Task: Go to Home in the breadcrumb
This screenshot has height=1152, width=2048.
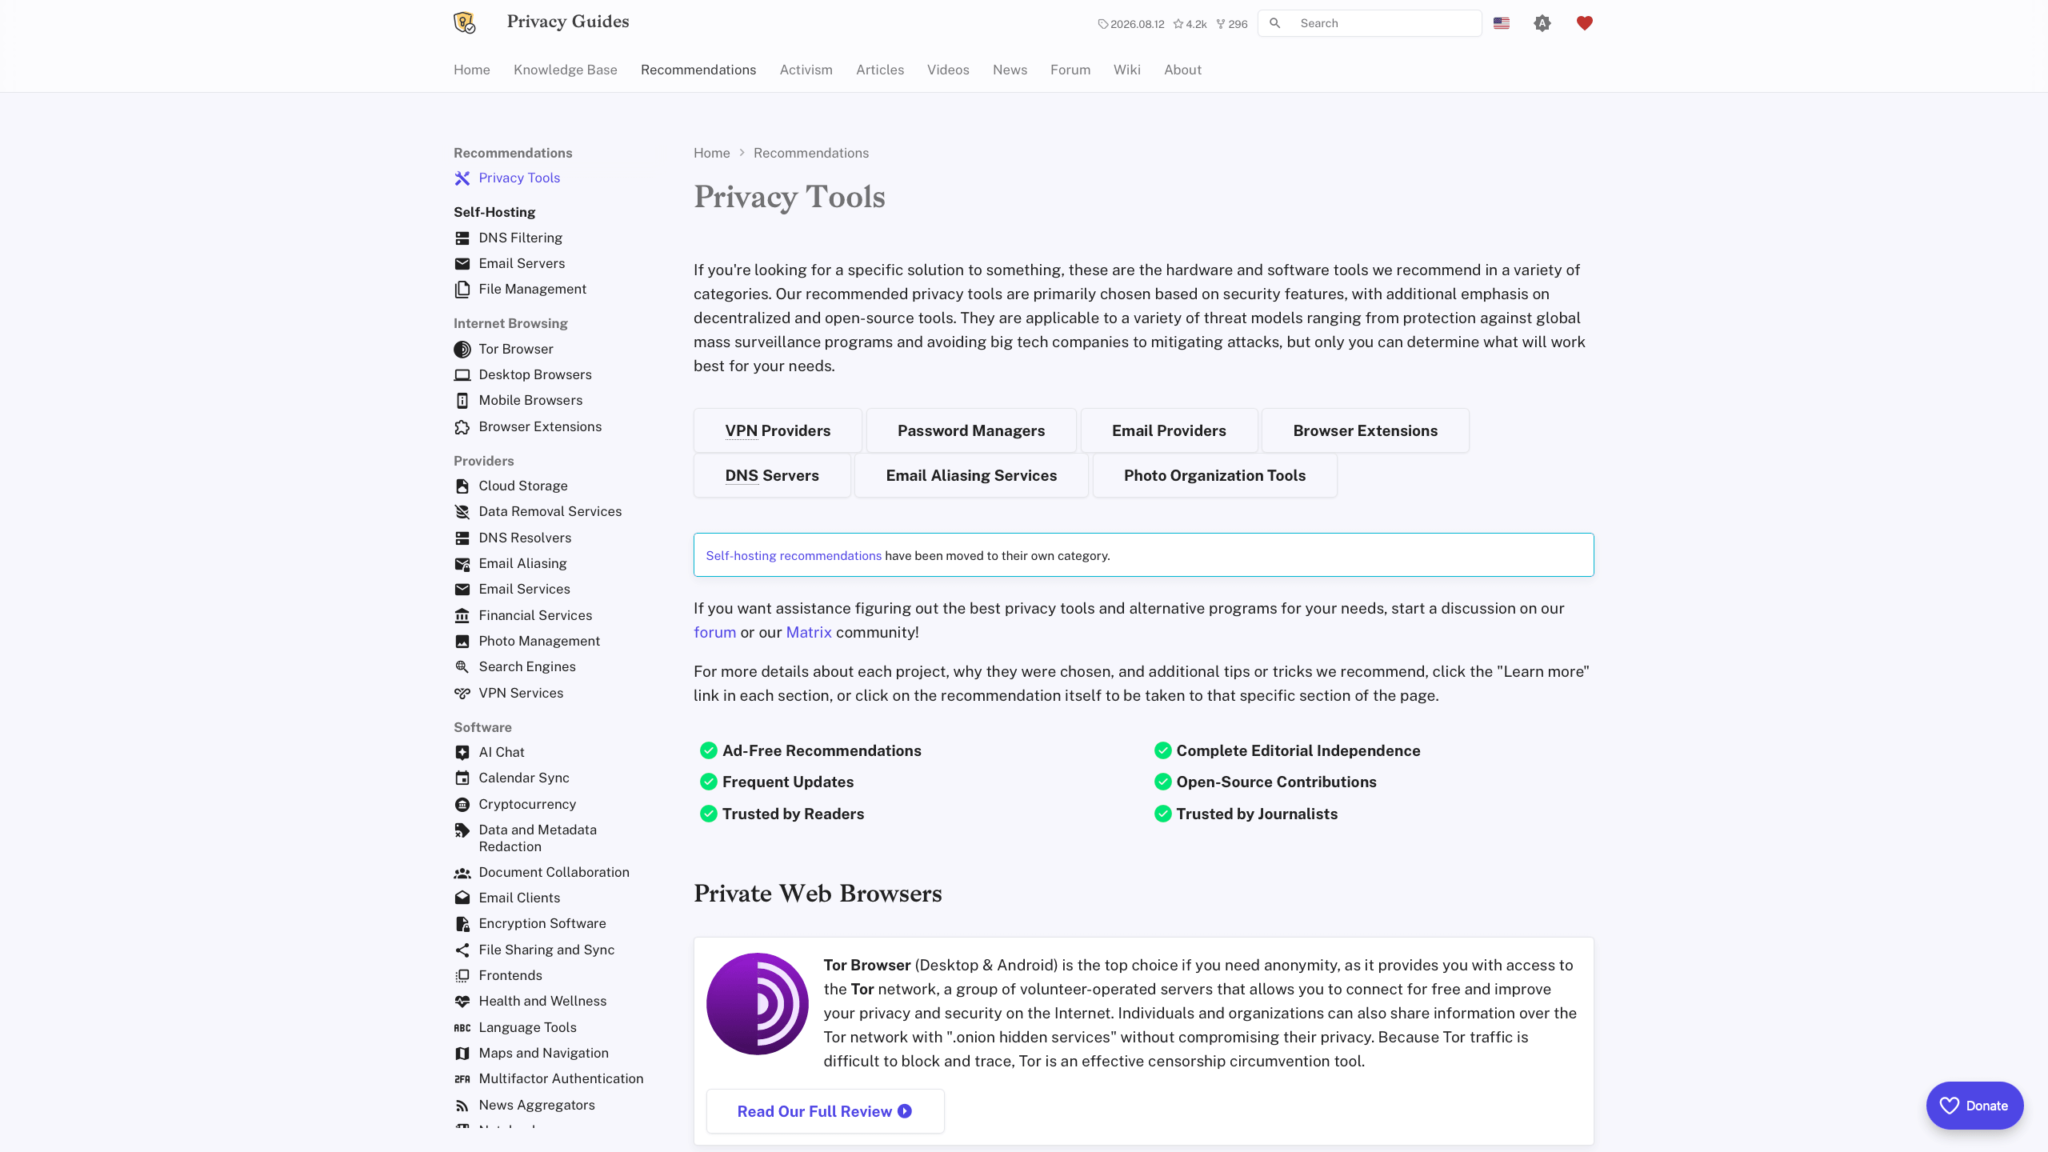Action: point(711,153)
